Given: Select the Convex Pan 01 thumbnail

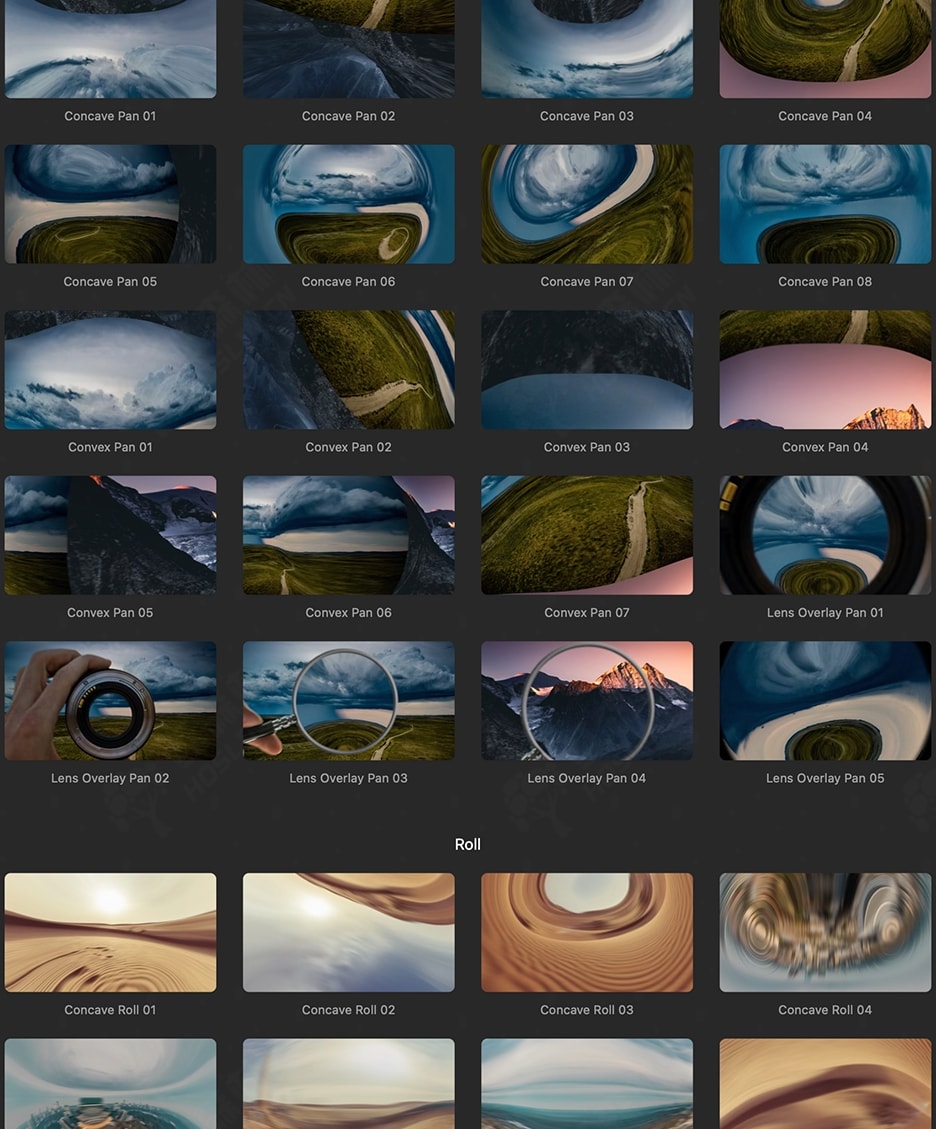Looking at the screenshot, I should point(110,369).
